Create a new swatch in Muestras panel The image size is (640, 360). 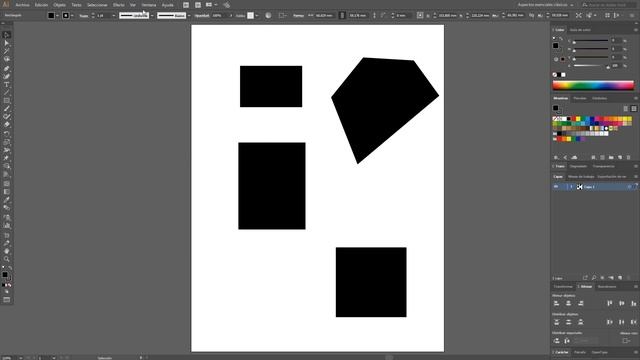pos(620,158)
